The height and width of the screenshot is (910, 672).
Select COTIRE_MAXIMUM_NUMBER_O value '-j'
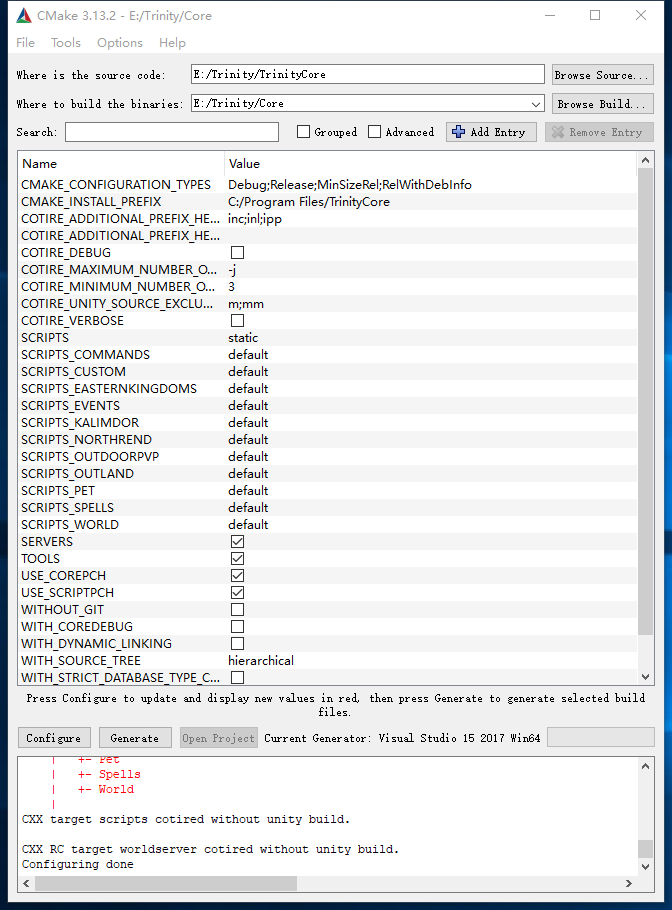point(232,270)
